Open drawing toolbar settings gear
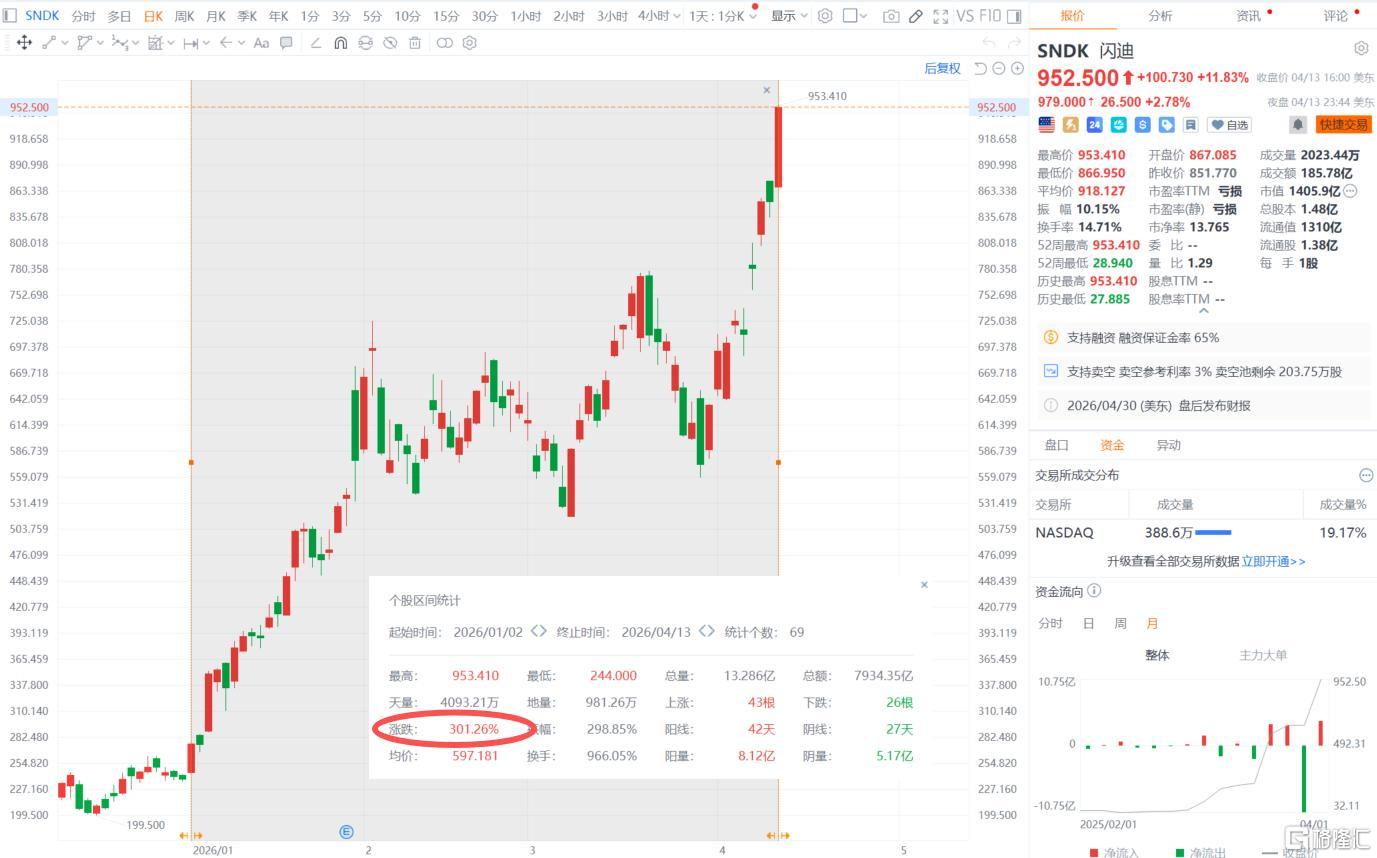Viewport: 1377px width, 858px height. [469, 43]
